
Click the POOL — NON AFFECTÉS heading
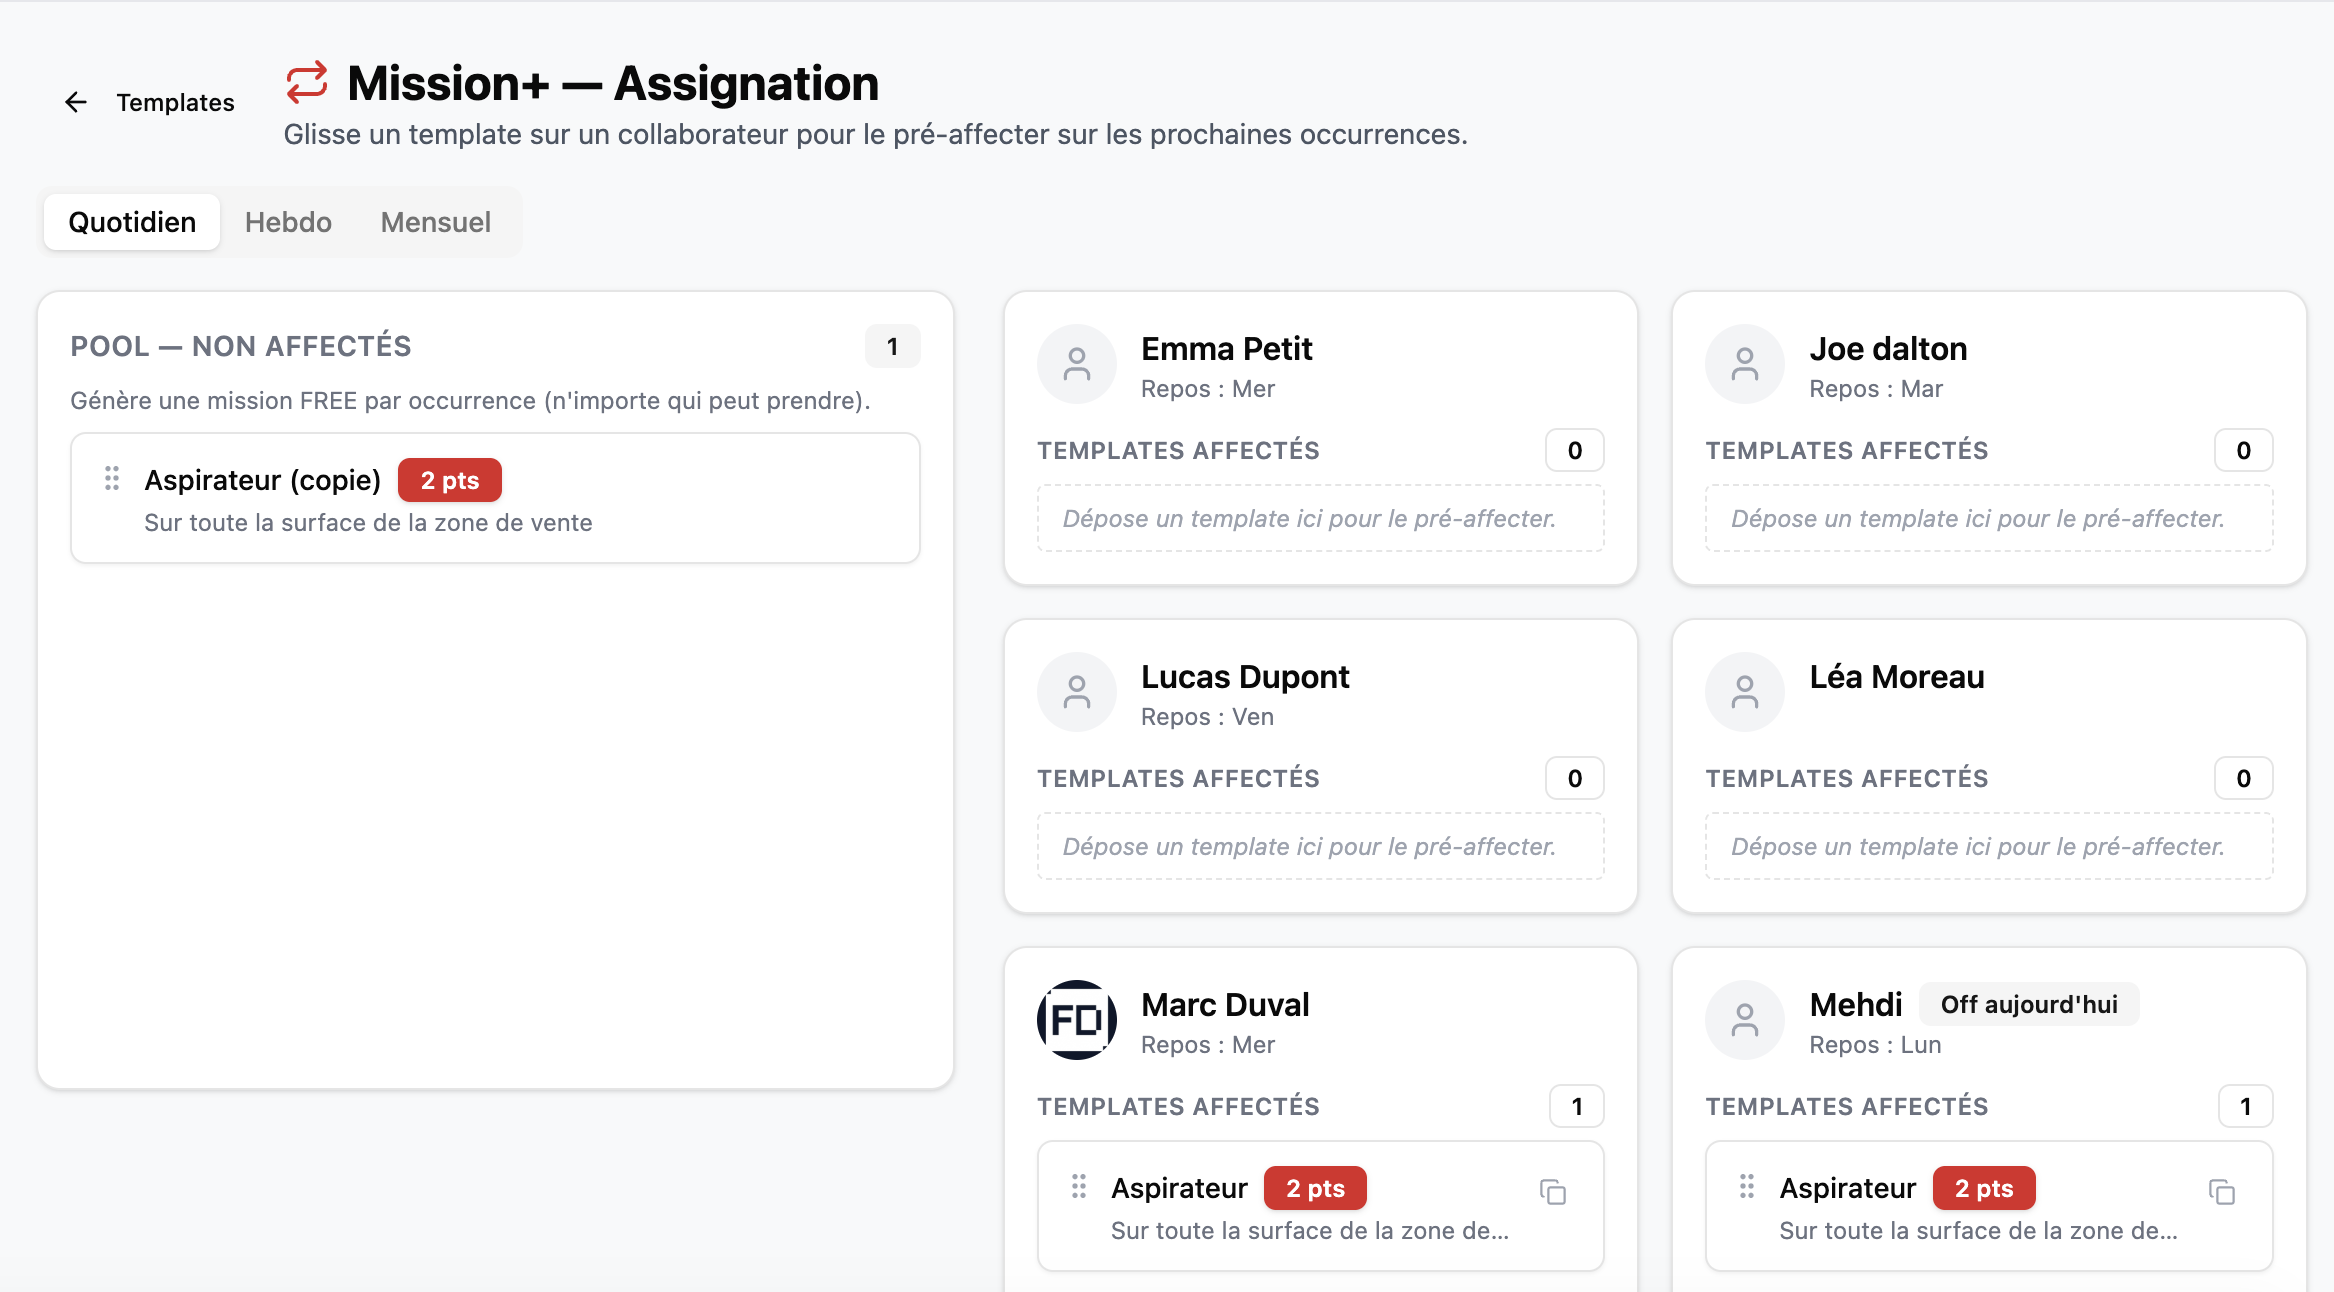pyautogui.click(x=241, y=346)
